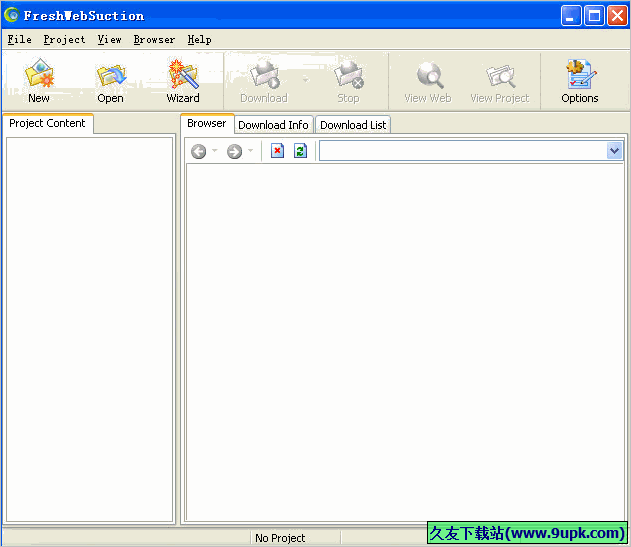Open the Project menu

[x=64, y=39]
